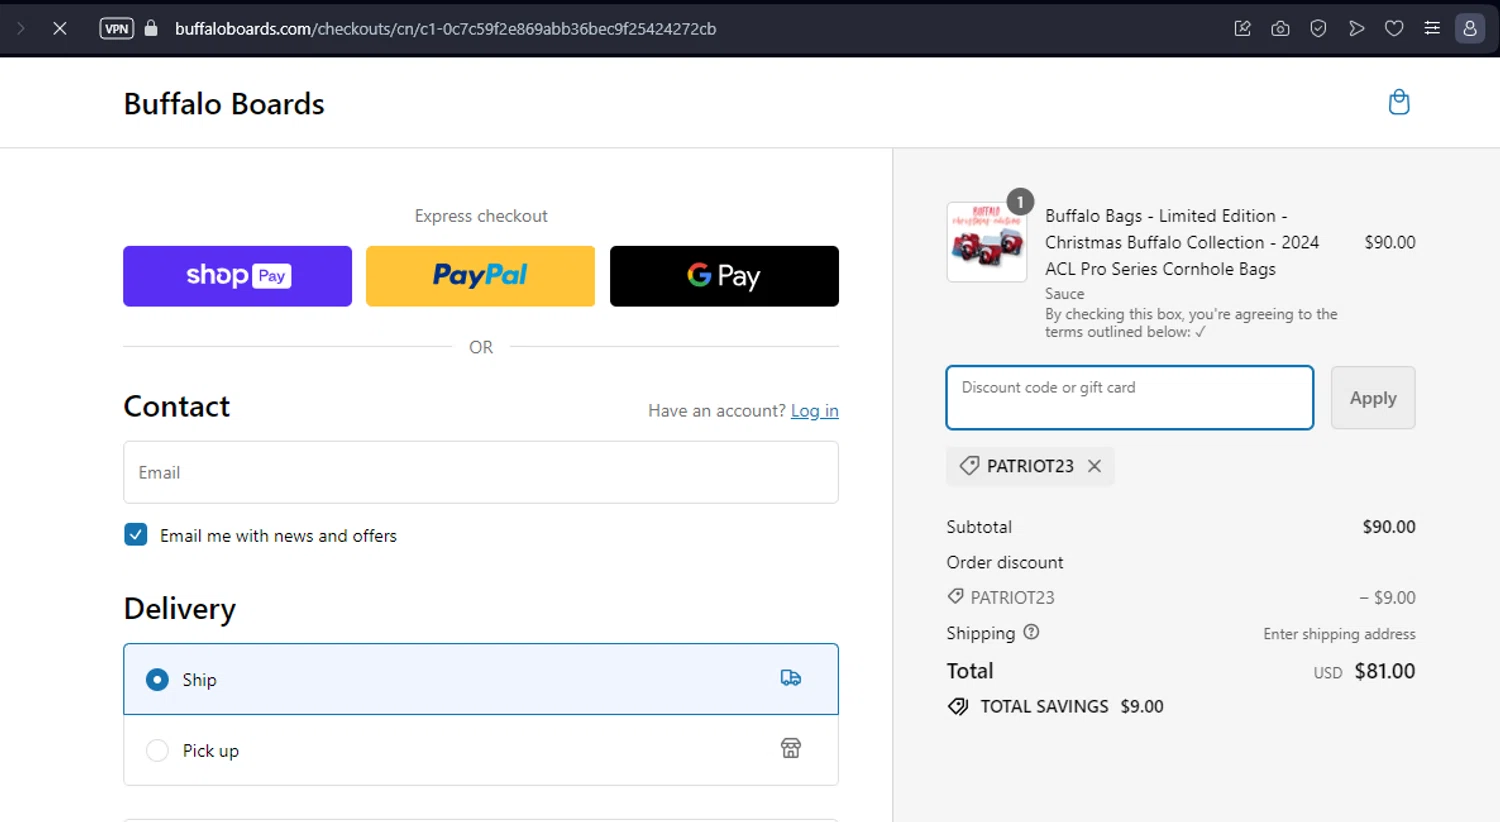This screenshot has width=1500, height=822.
Task: Stop page loading with the X button
Action: click(60, 29)
